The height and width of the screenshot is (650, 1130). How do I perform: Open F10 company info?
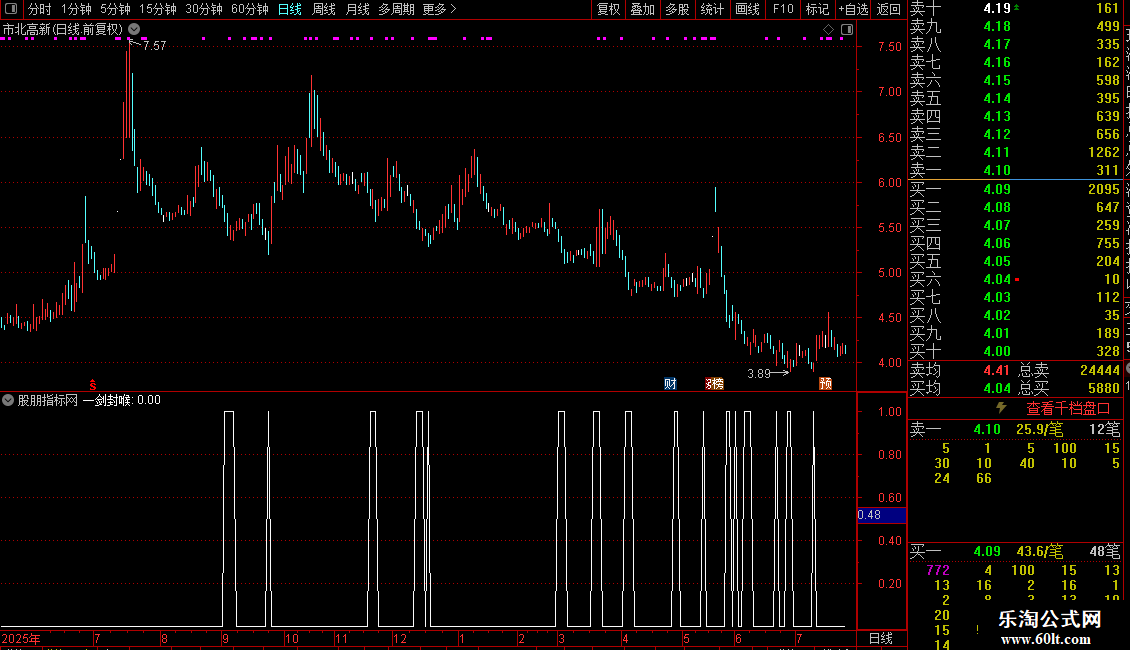(x=783, y=9)
